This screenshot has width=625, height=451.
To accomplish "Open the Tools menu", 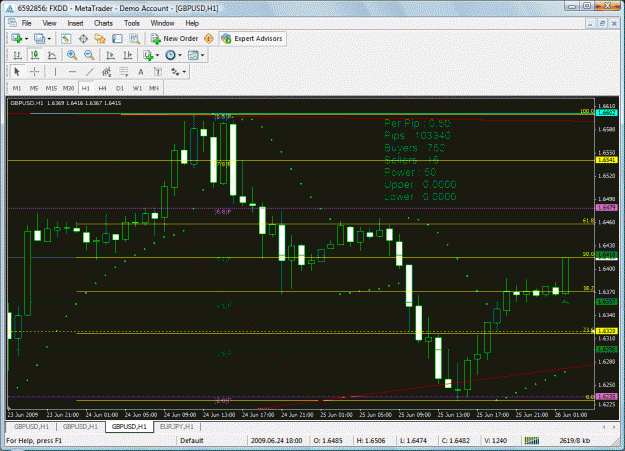I will click(132, 23).
